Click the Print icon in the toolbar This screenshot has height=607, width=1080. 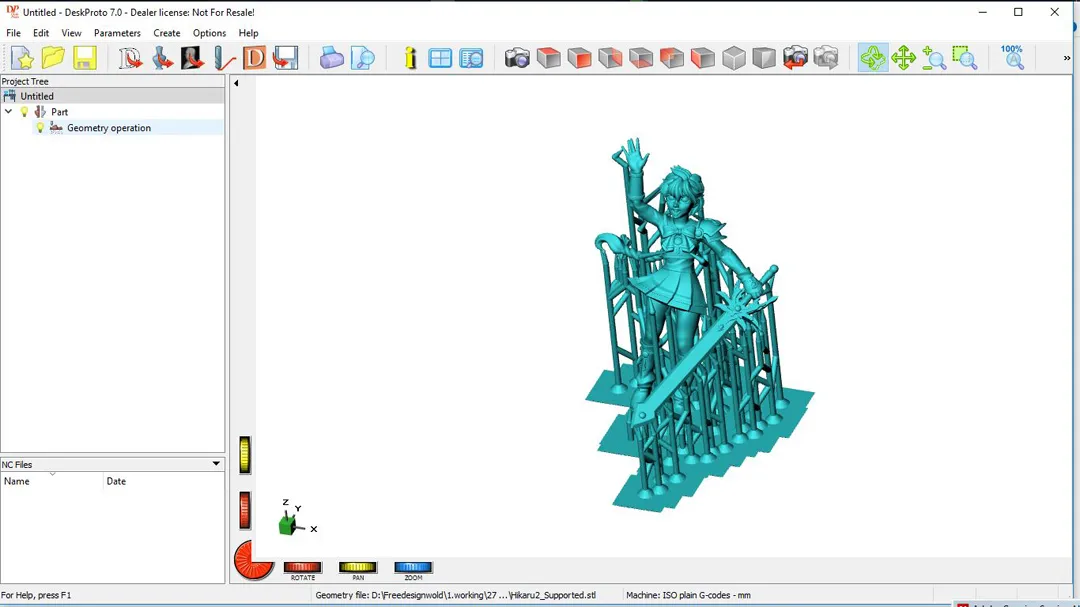pyautogui.click(x=331, y=58)
